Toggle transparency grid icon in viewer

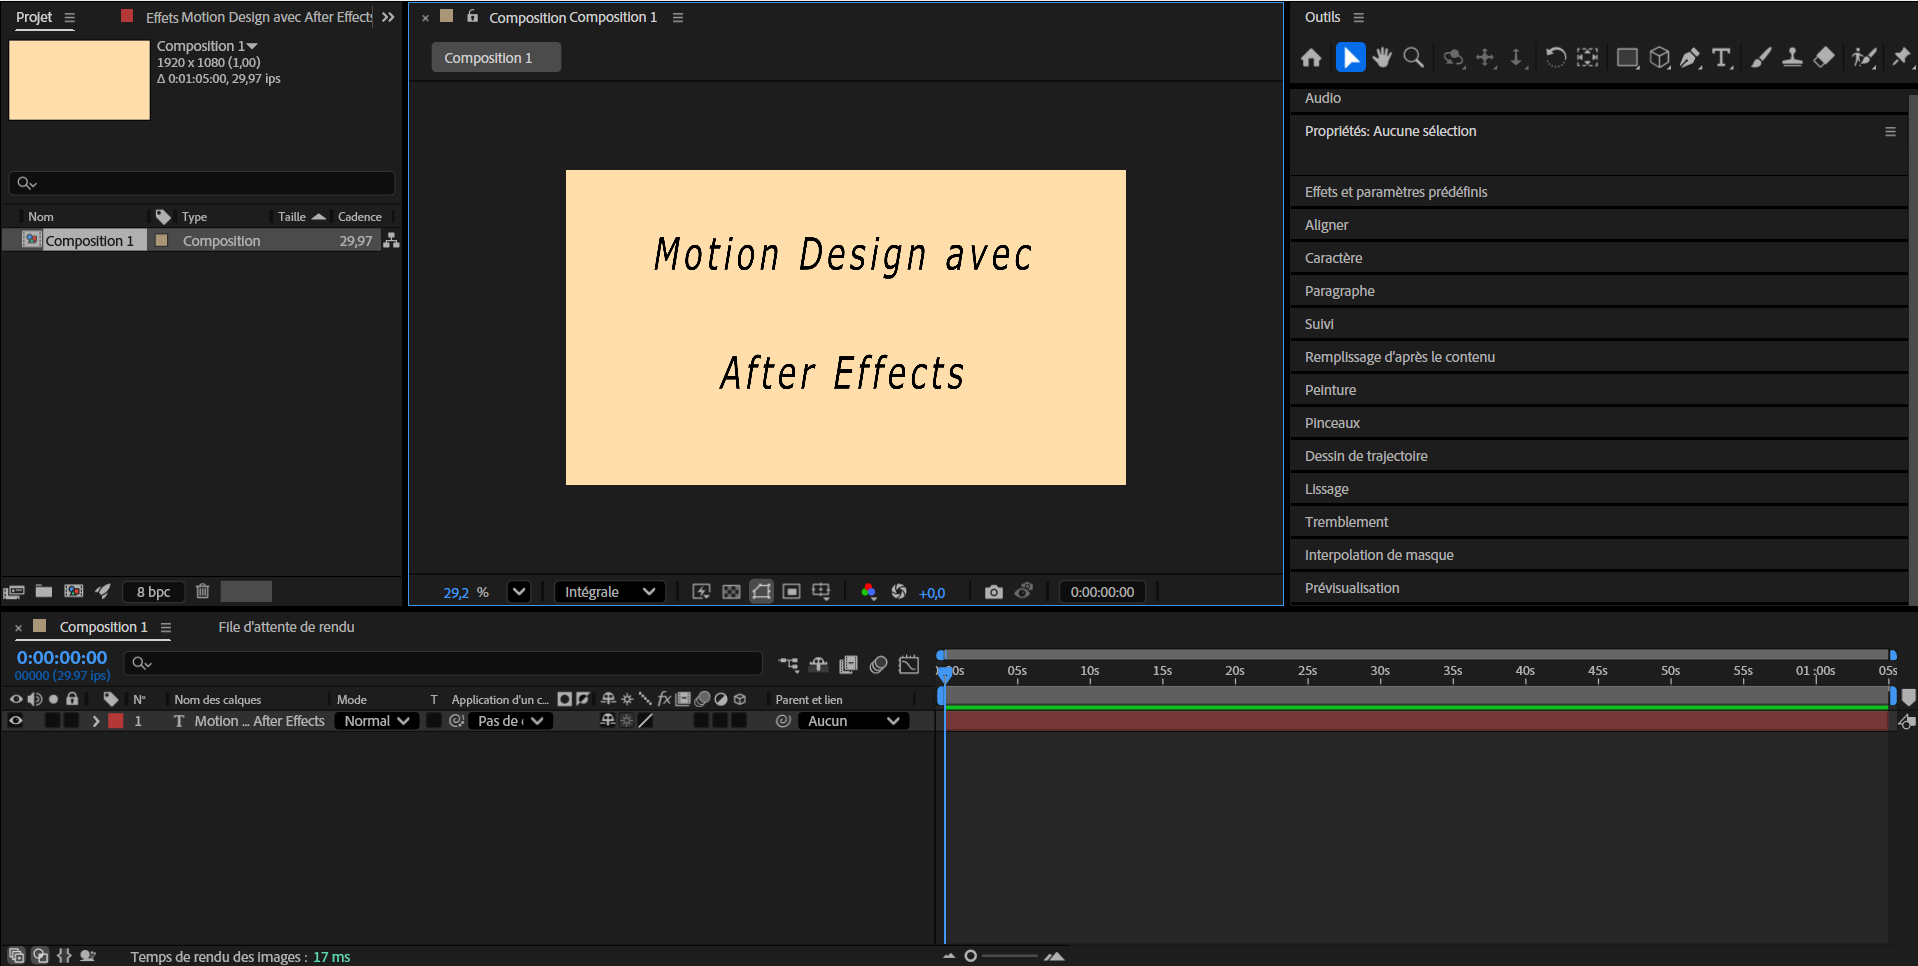tap(731, 592)
